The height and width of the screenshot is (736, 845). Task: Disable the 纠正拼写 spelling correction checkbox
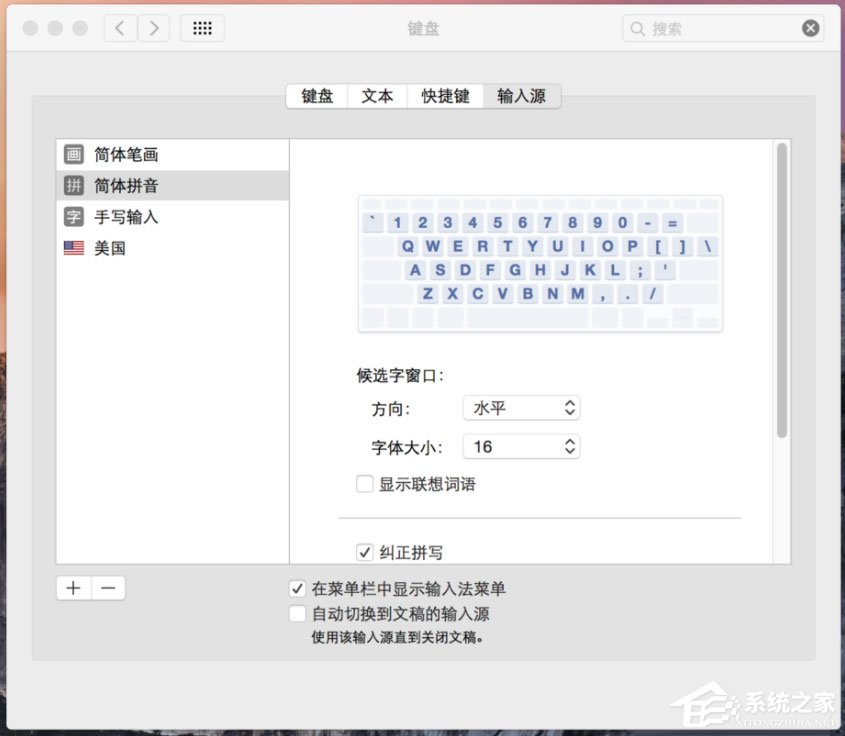tap(364, 551)
